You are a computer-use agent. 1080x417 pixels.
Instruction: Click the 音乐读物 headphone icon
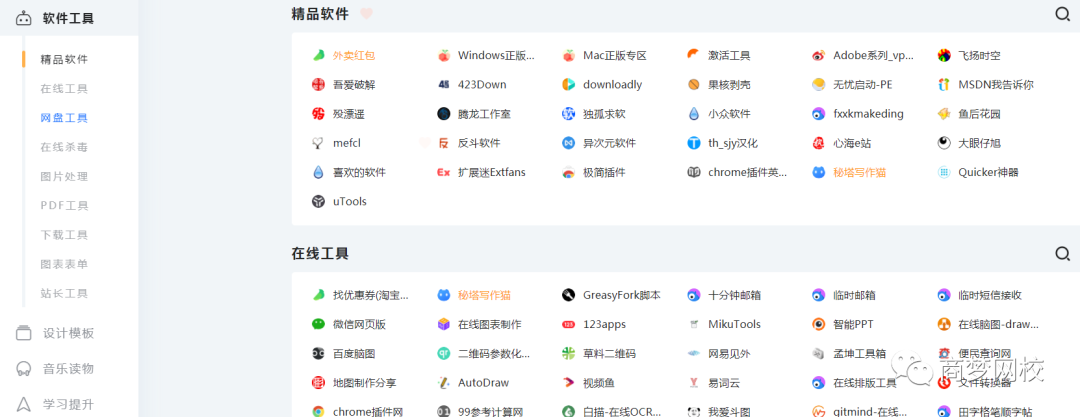[24, 368]
